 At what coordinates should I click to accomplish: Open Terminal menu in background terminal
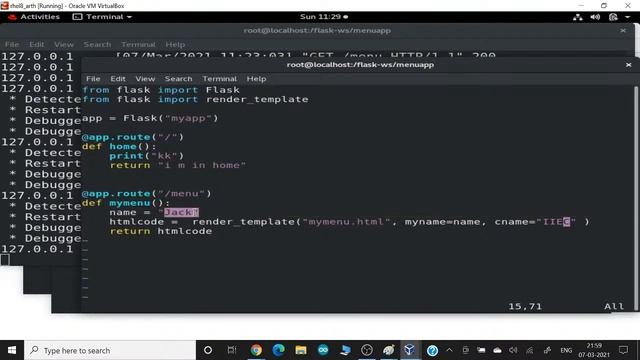(138, 44)
